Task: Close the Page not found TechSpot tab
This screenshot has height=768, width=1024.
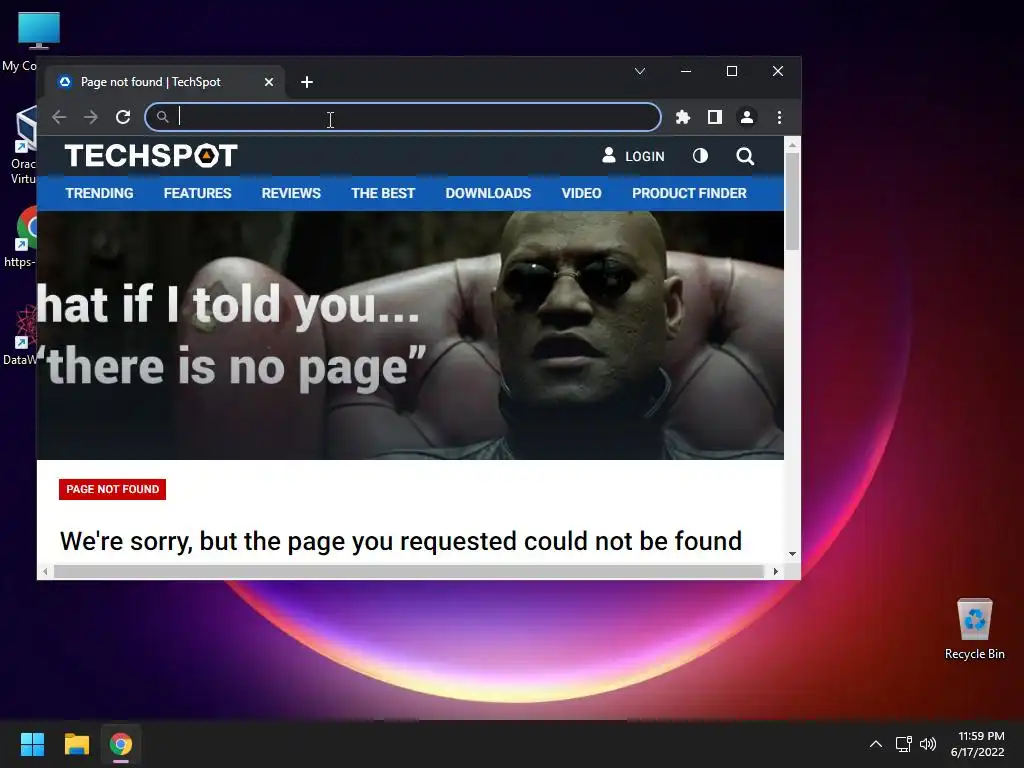Action: tap(269, 82)
